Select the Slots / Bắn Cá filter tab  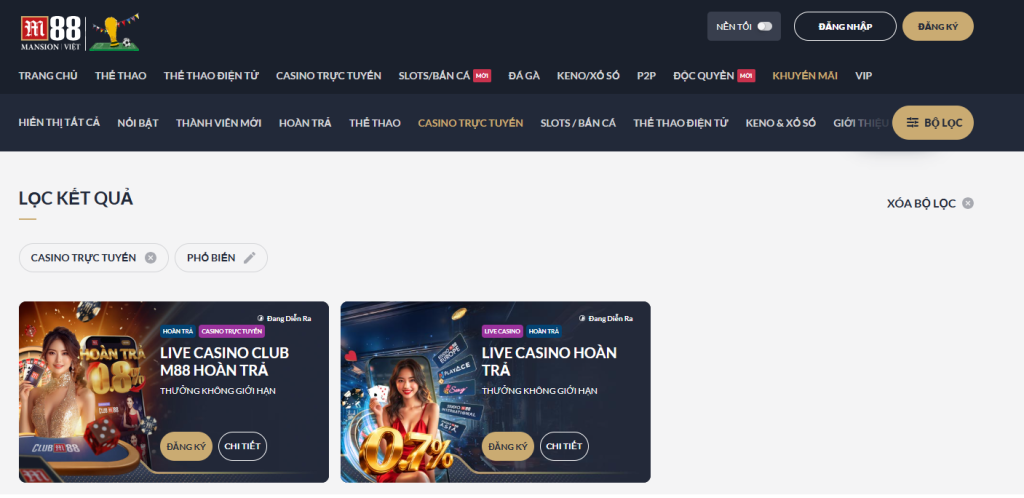point(578,123)
